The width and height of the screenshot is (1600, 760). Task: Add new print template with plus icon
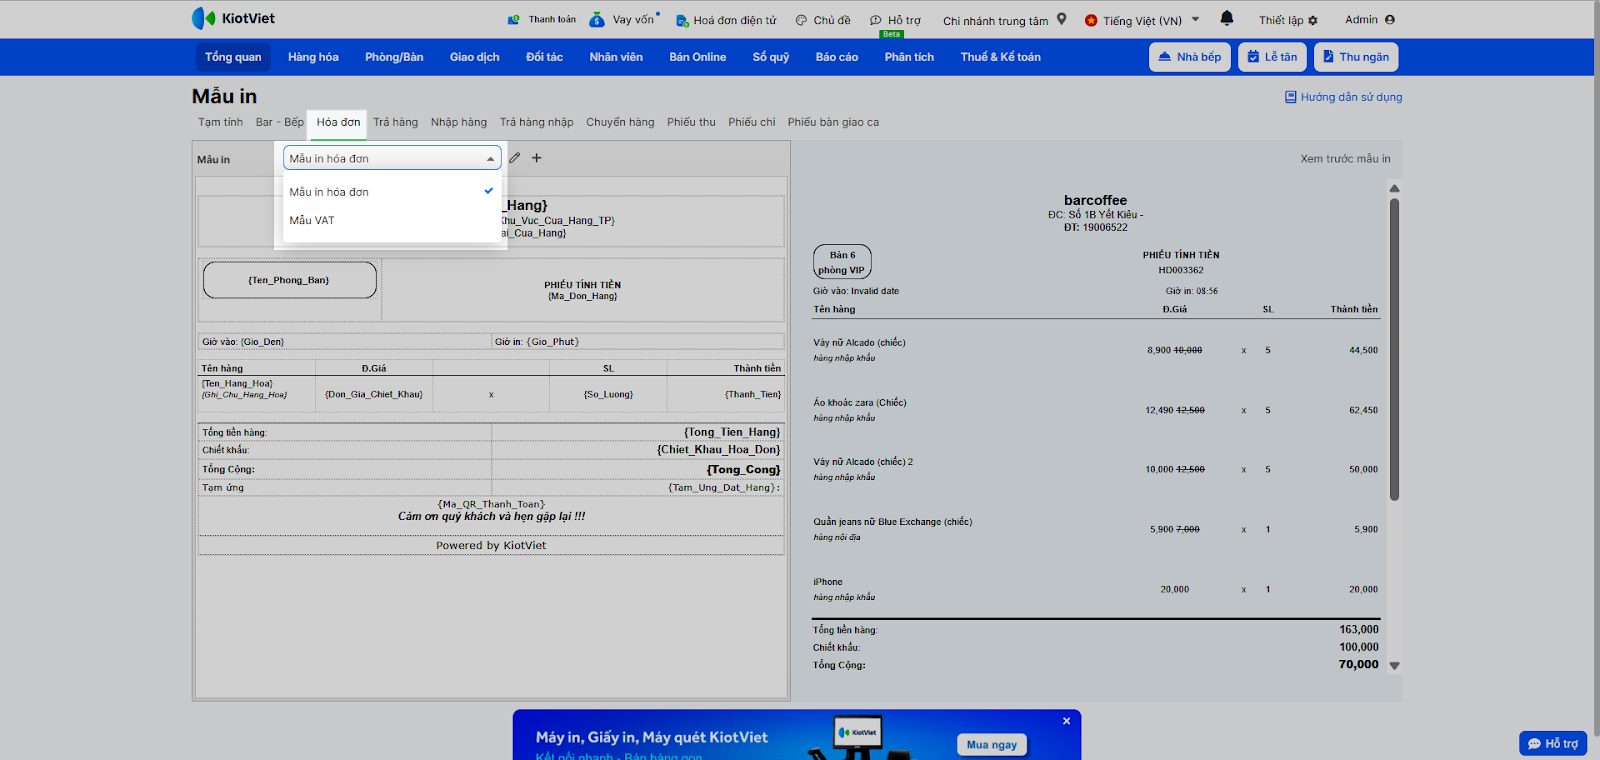coord(537,158)
